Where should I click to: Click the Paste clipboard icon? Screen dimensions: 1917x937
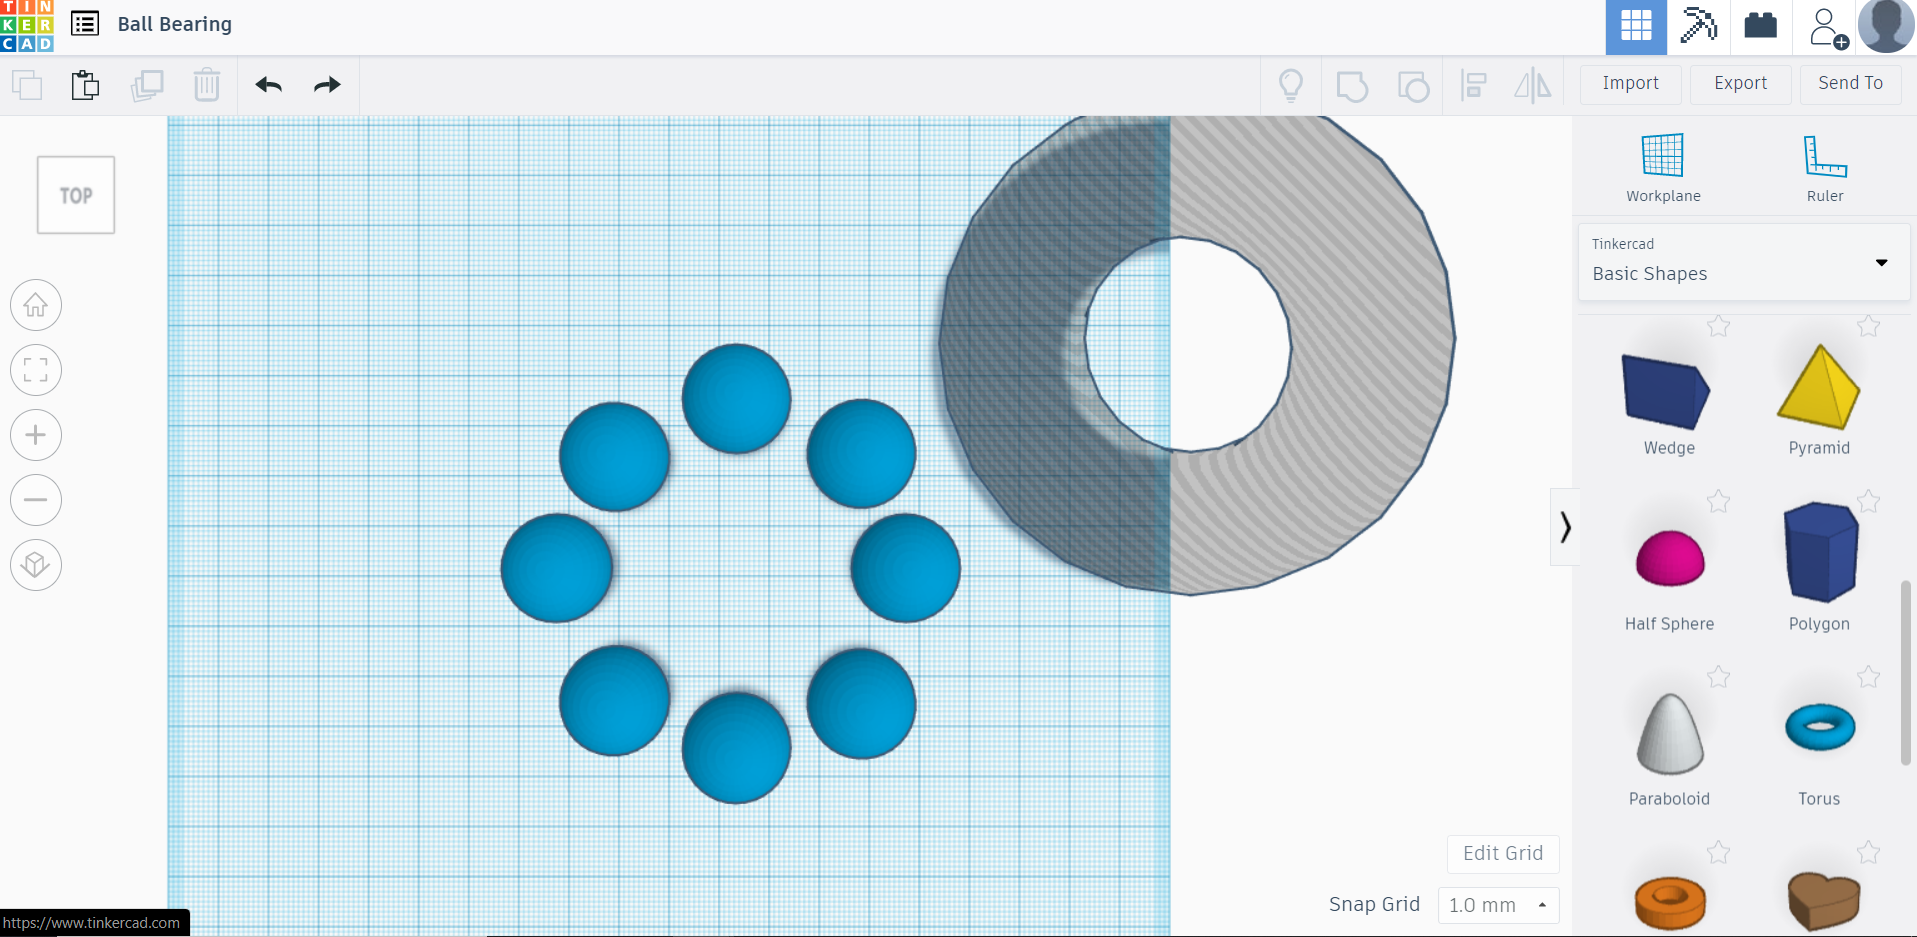click(86, 85)
